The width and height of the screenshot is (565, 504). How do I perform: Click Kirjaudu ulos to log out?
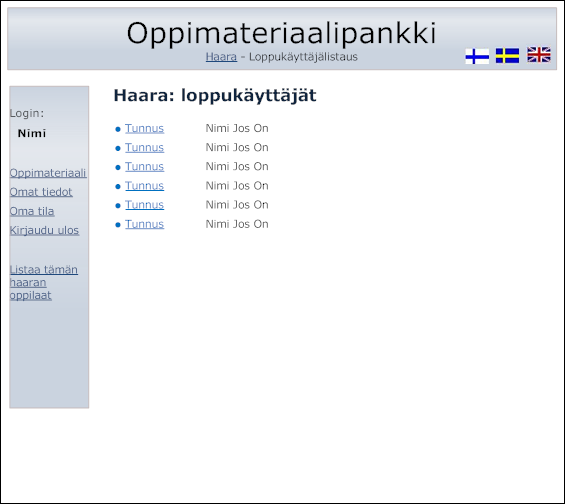[x=44, y=230]
